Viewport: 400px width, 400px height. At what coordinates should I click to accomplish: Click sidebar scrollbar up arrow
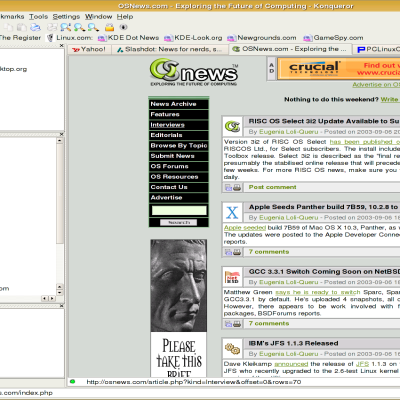coord(60,141)
